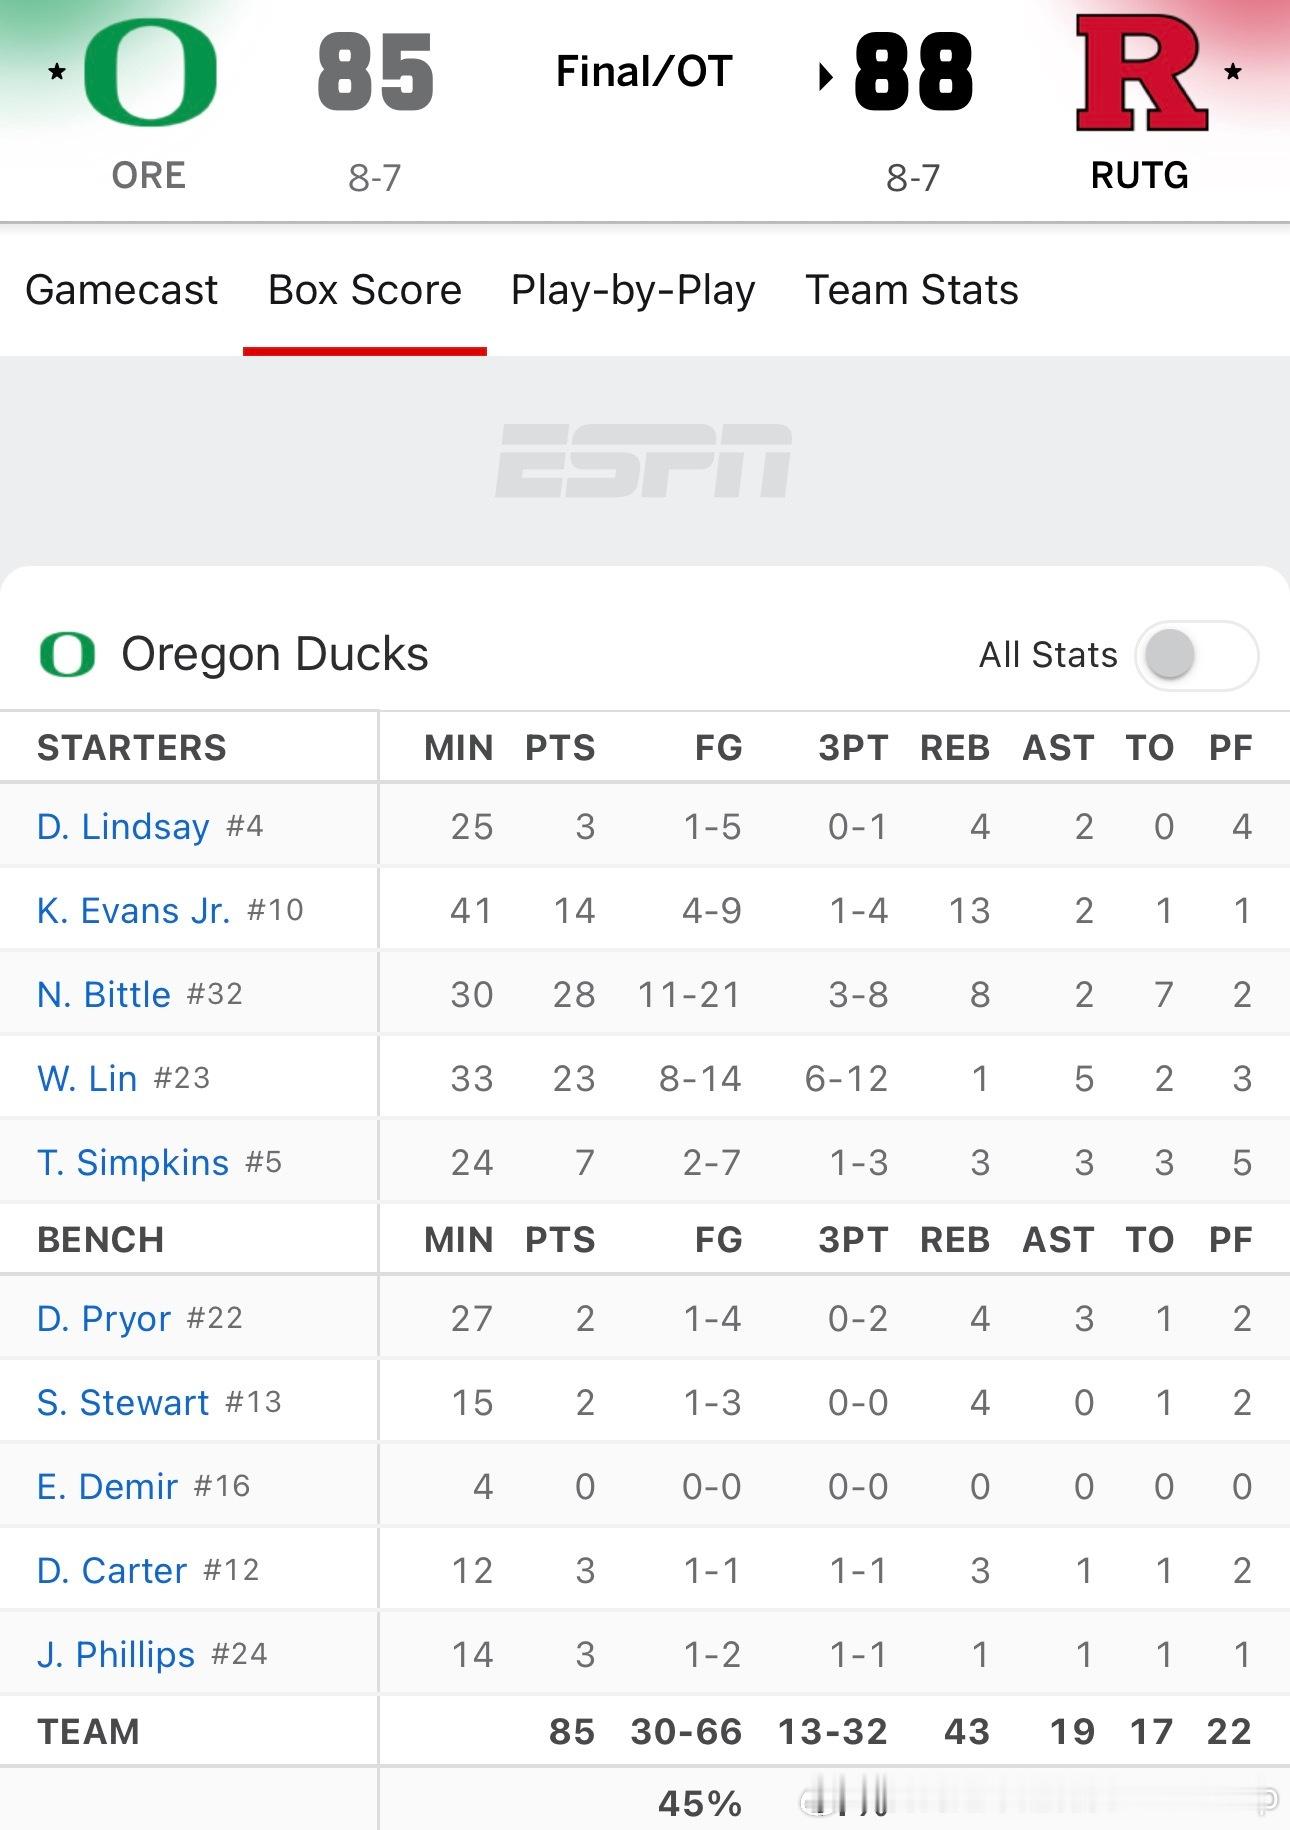This screenshot has width=1290, height=1830.
Task: Tap the Rutgers R logo in header
Action: point(1141,73)
